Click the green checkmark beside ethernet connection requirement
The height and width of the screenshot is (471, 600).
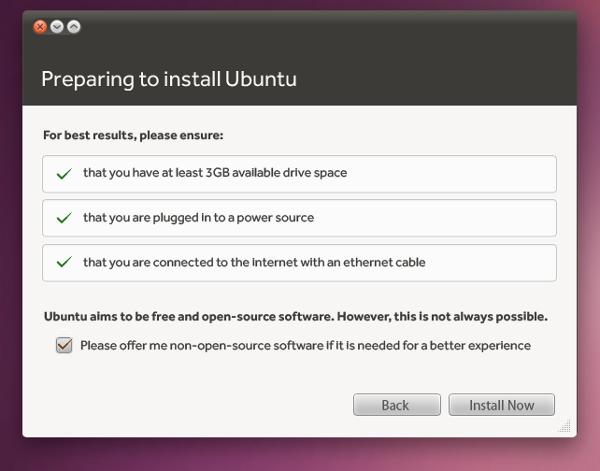pyautogui.click(x=64, y=262)
